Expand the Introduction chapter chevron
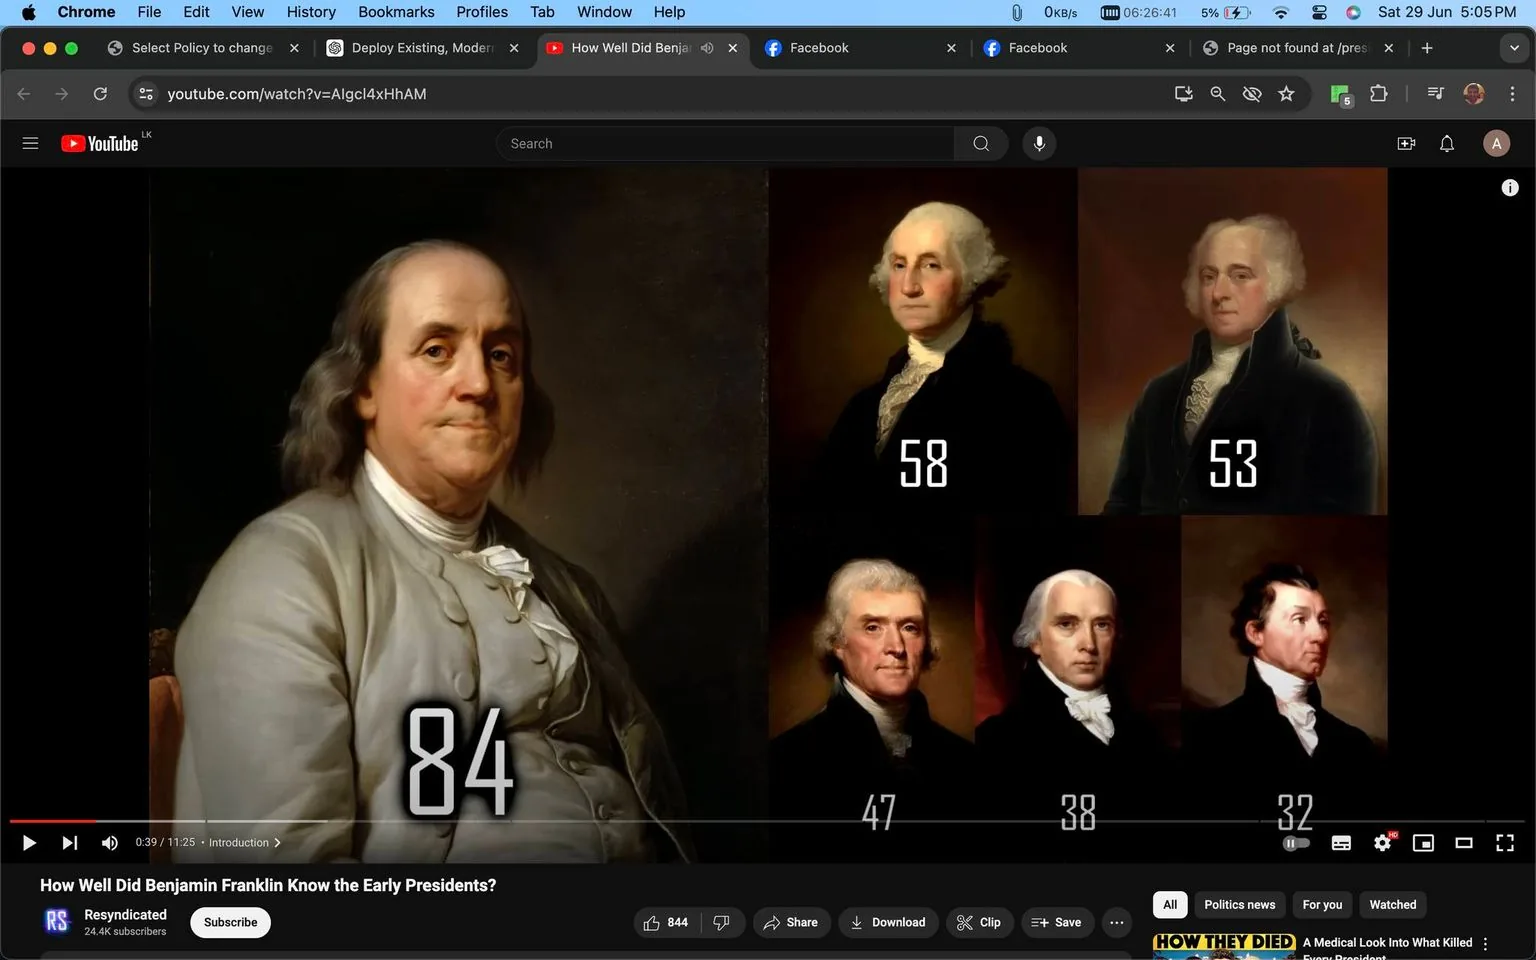Viewport: 1536px width, 960px height. click(277, 842)
